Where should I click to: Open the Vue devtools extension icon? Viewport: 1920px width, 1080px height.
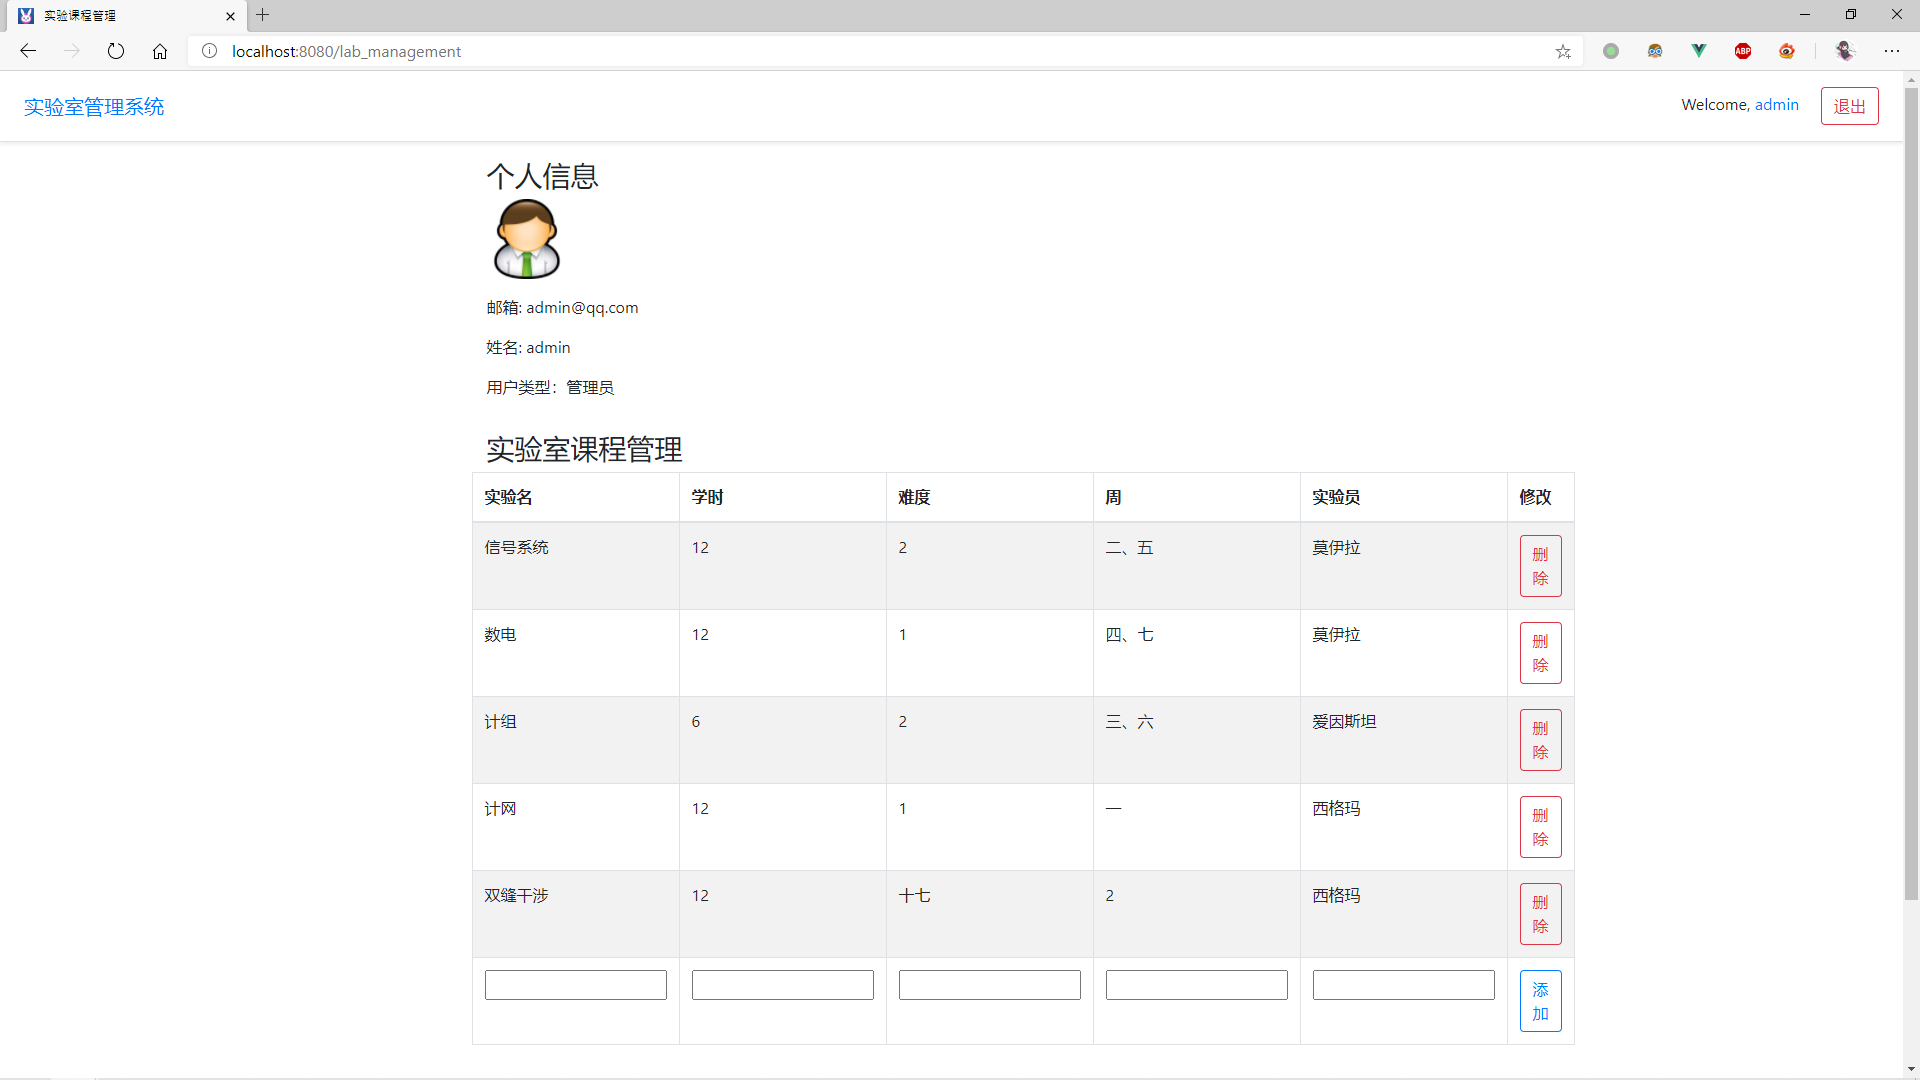pos(1699,51)
